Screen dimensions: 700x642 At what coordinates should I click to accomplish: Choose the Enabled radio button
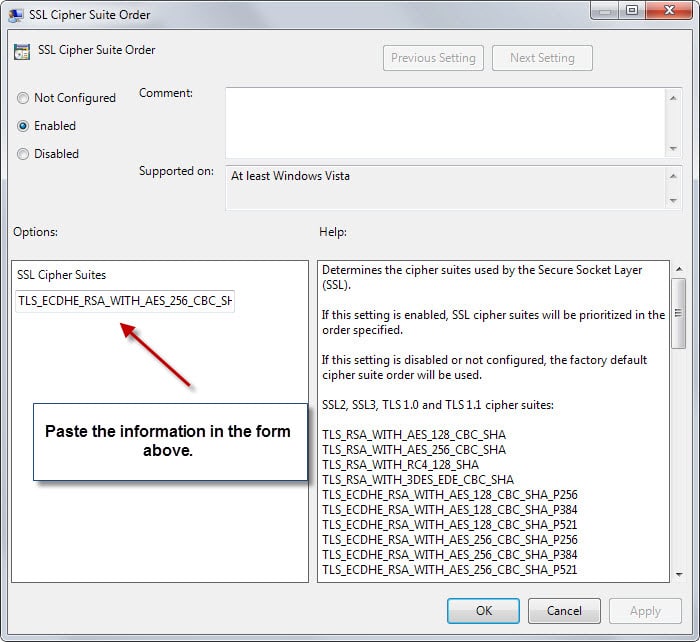click(23, 126)
